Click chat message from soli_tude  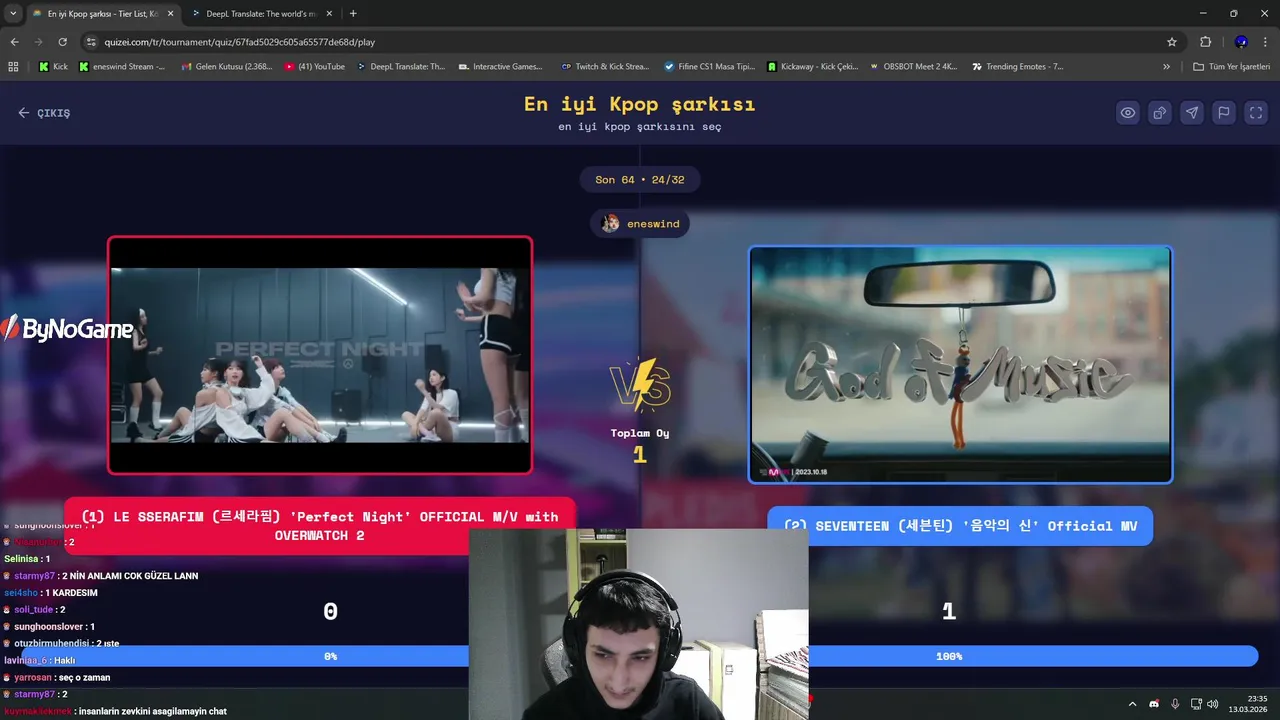35,610
